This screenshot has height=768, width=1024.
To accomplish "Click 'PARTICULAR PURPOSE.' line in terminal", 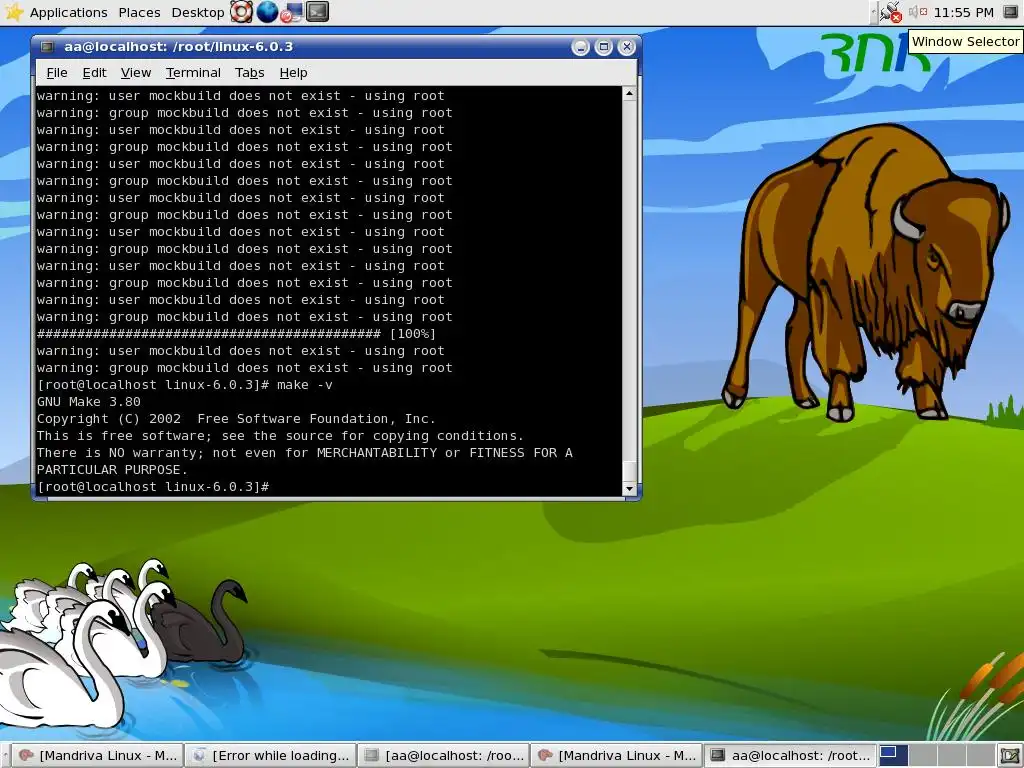I will [x=112, y=470].
